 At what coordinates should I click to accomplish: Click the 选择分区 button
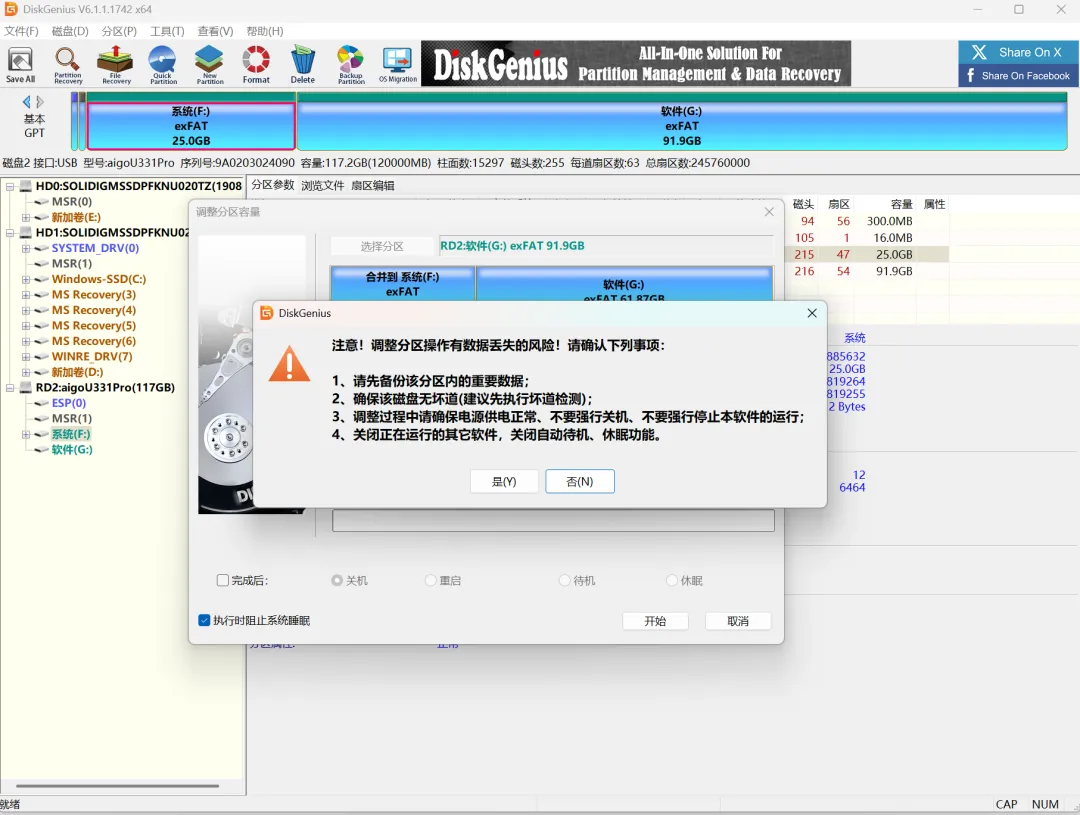[x=382, y=246]
